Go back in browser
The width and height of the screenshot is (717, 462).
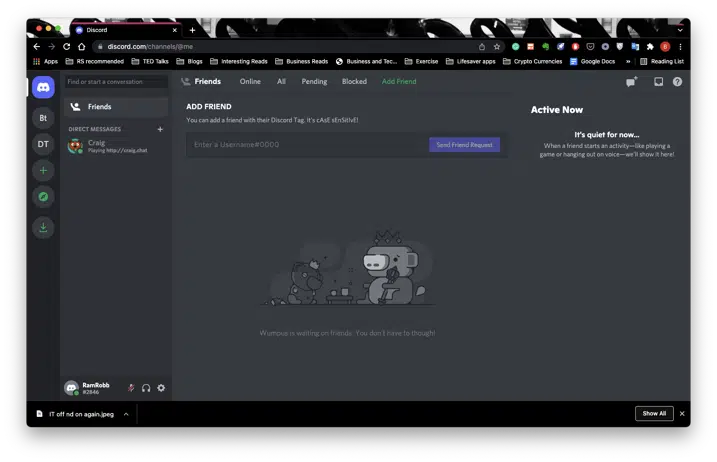37,46
